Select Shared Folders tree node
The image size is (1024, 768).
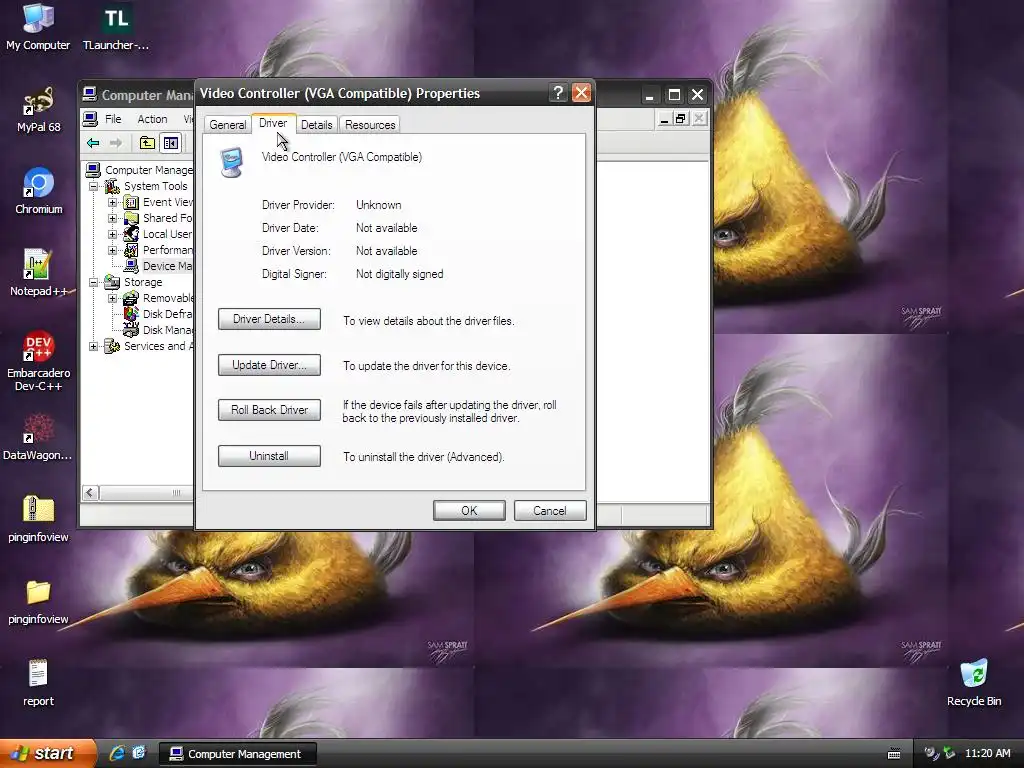coord(167,218)
